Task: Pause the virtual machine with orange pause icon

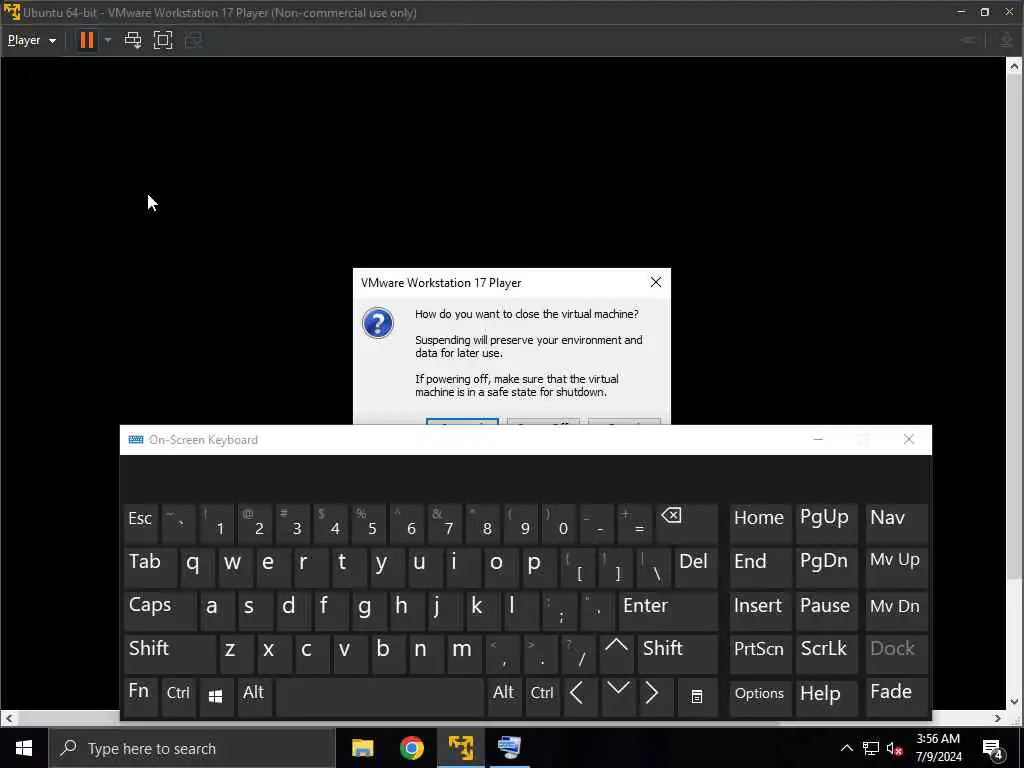Action: 86,40
